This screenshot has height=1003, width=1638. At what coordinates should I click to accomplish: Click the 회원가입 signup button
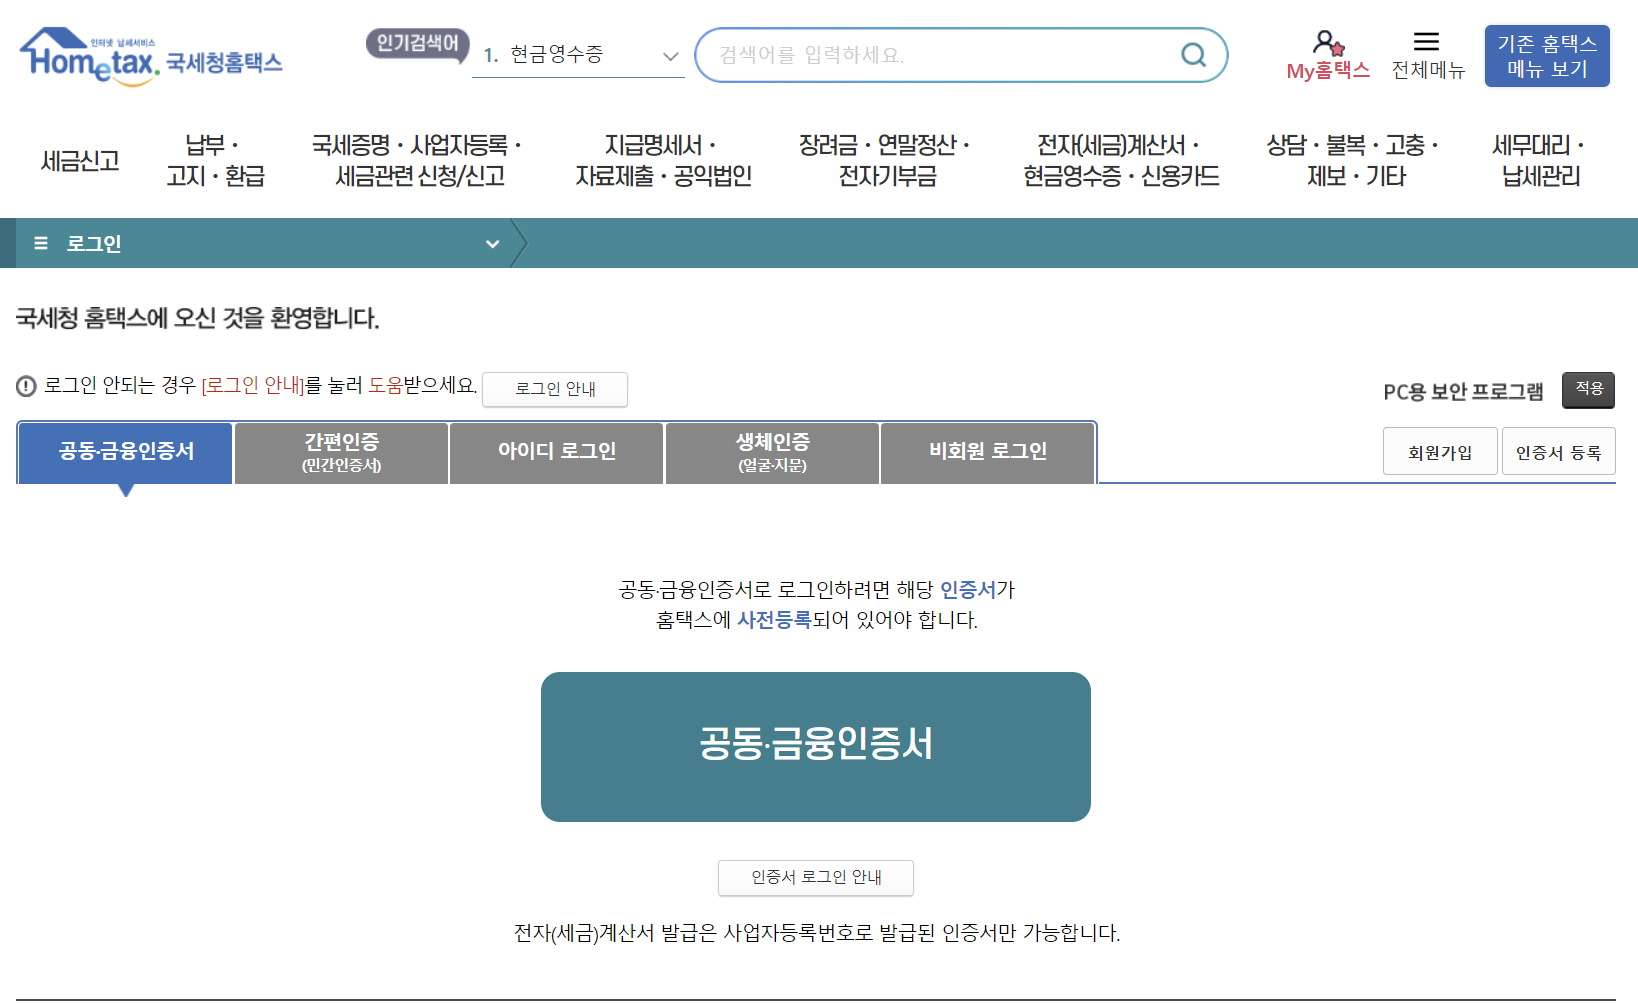(1440, 450)
